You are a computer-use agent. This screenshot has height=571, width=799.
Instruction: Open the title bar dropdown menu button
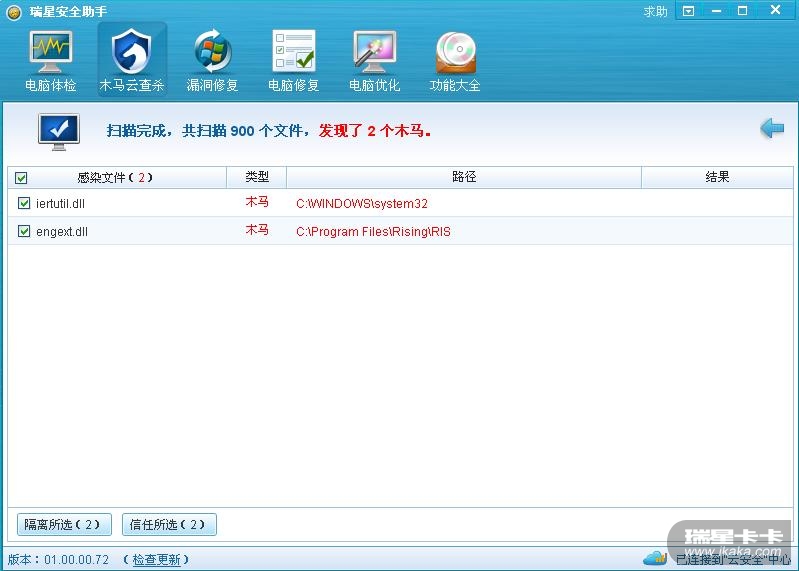click(x=688, y=11)
